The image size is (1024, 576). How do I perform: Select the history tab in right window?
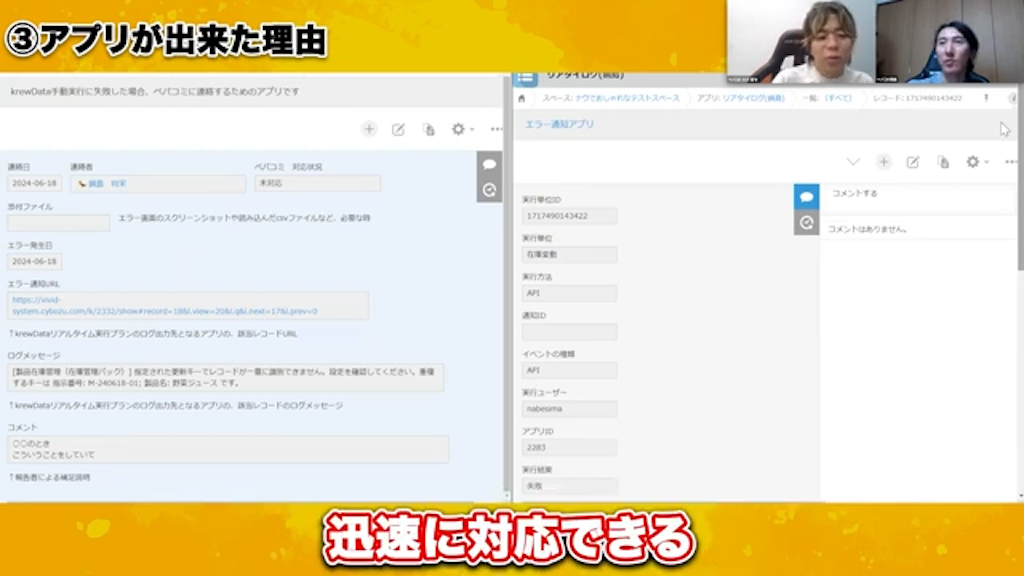pyautogui.click(x=807, y=223)
